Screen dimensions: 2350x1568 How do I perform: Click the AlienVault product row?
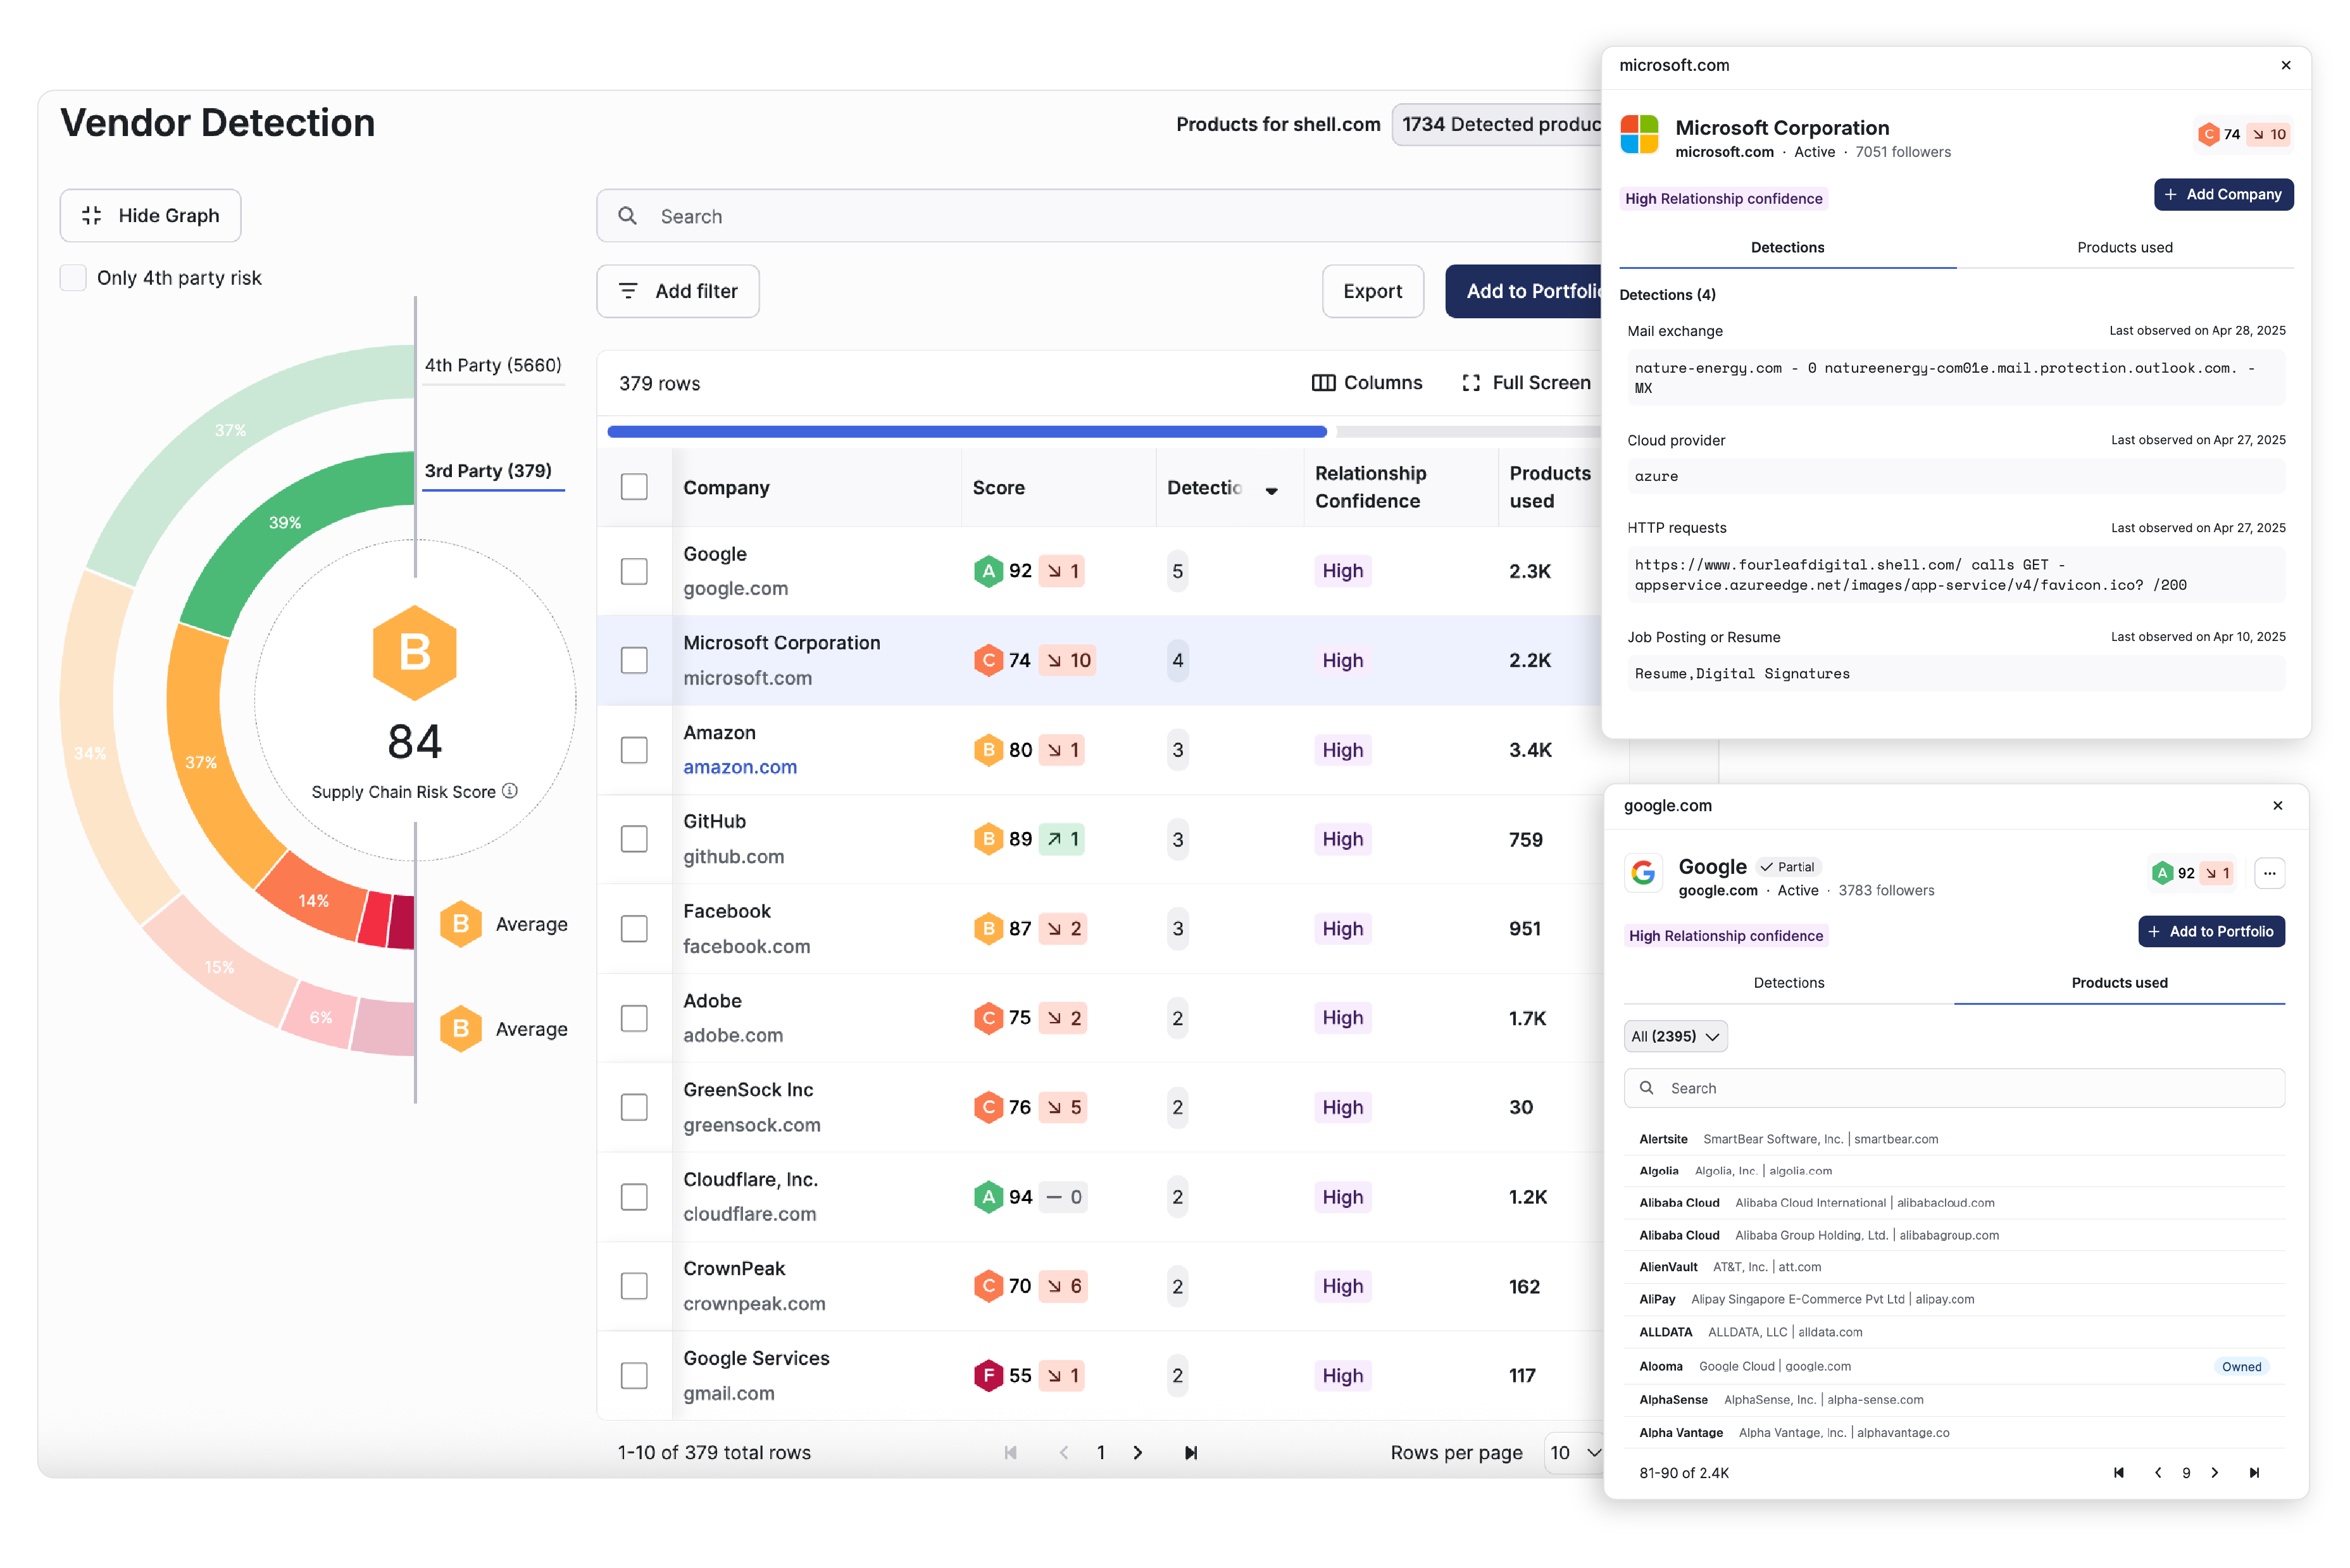[x=1954, y=1267]
